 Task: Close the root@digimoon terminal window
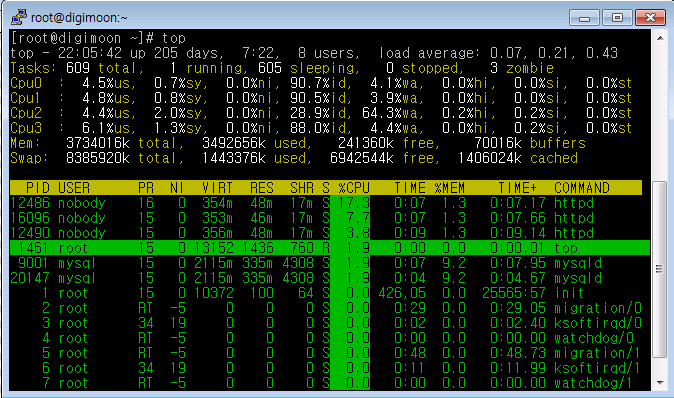tap(650, 18)
